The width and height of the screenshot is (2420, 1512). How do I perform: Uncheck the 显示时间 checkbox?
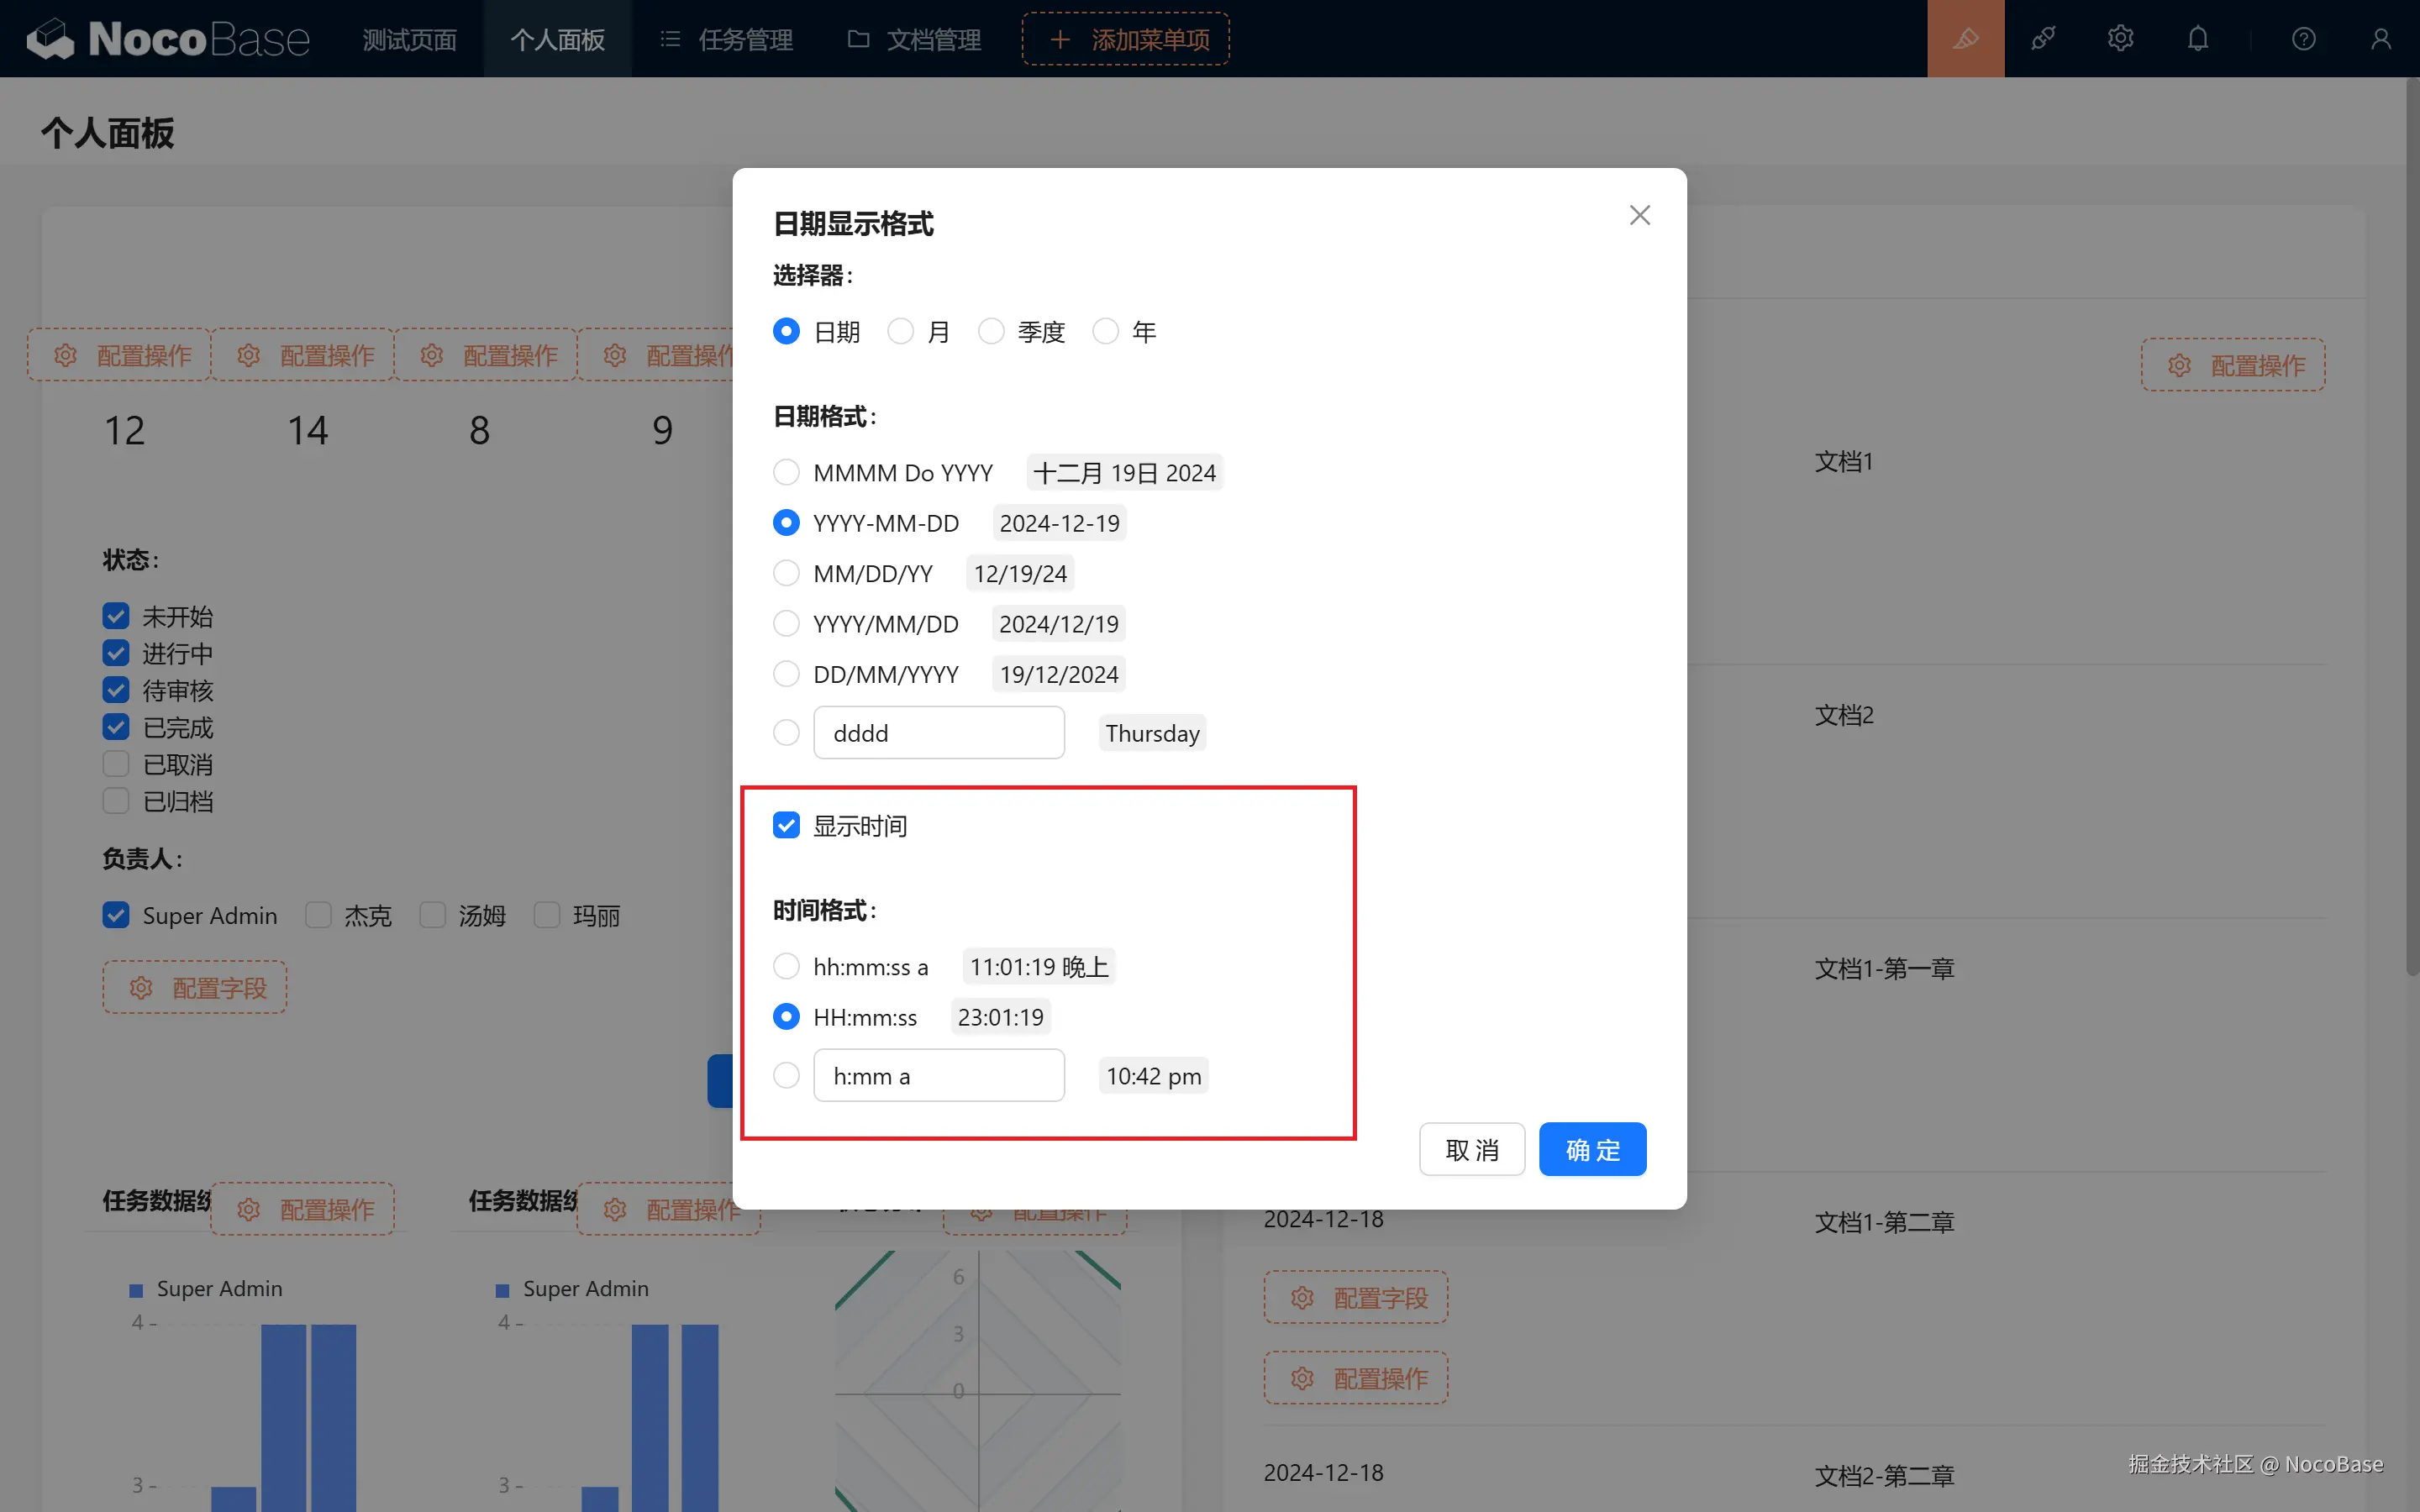(x=786, y=825)
